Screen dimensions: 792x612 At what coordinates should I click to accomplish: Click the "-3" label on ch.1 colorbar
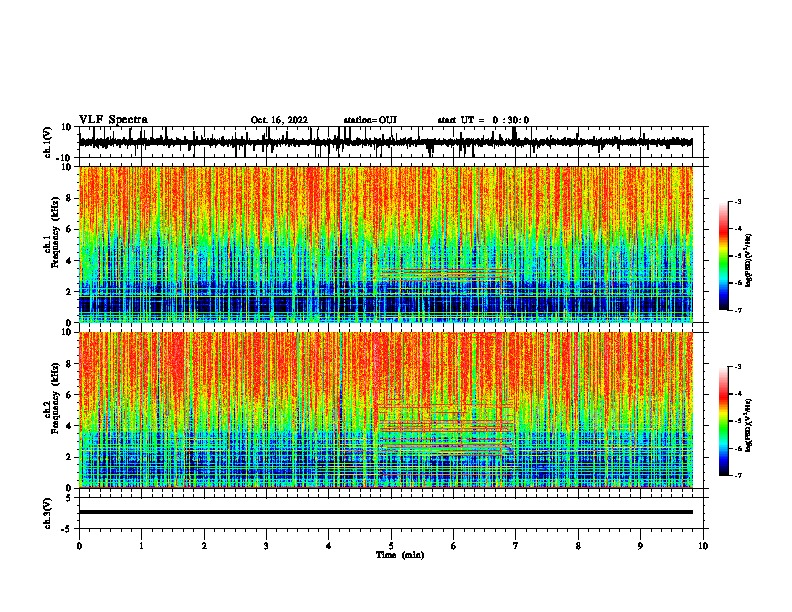(x=737, y=201)
